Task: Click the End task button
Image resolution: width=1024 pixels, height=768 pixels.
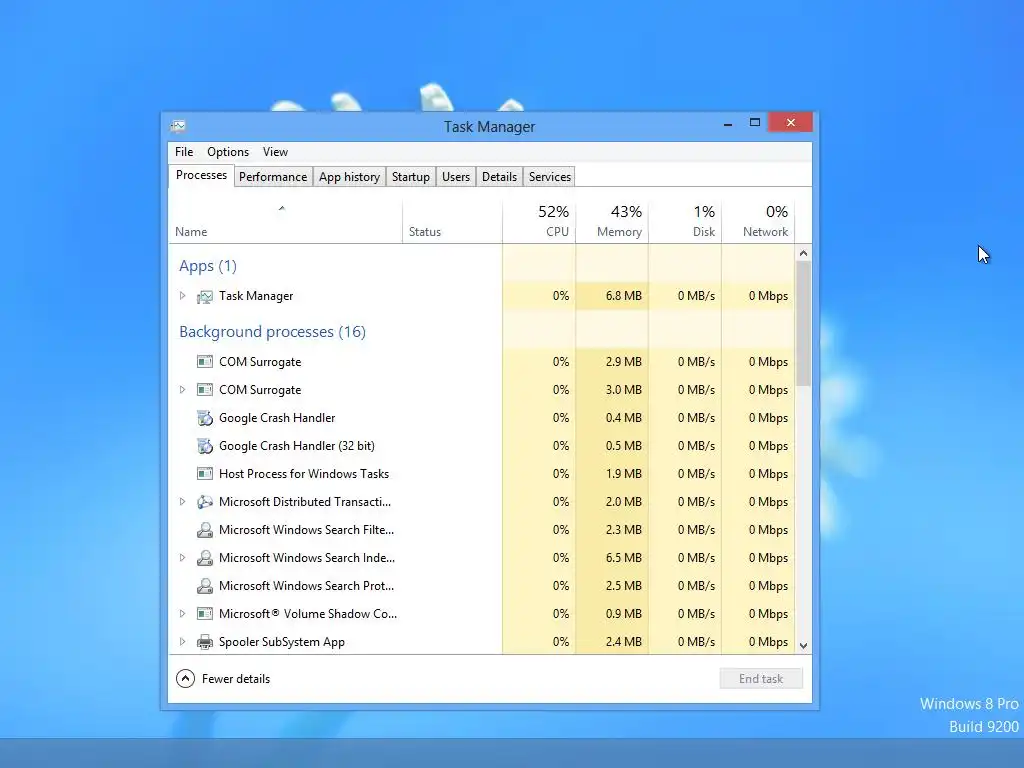Action: 761,679
